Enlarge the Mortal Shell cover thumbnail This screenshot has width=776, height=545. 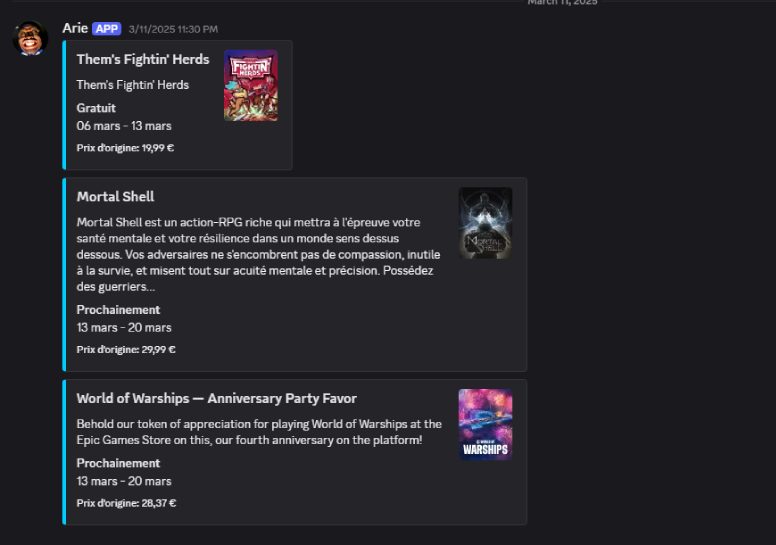485,223
